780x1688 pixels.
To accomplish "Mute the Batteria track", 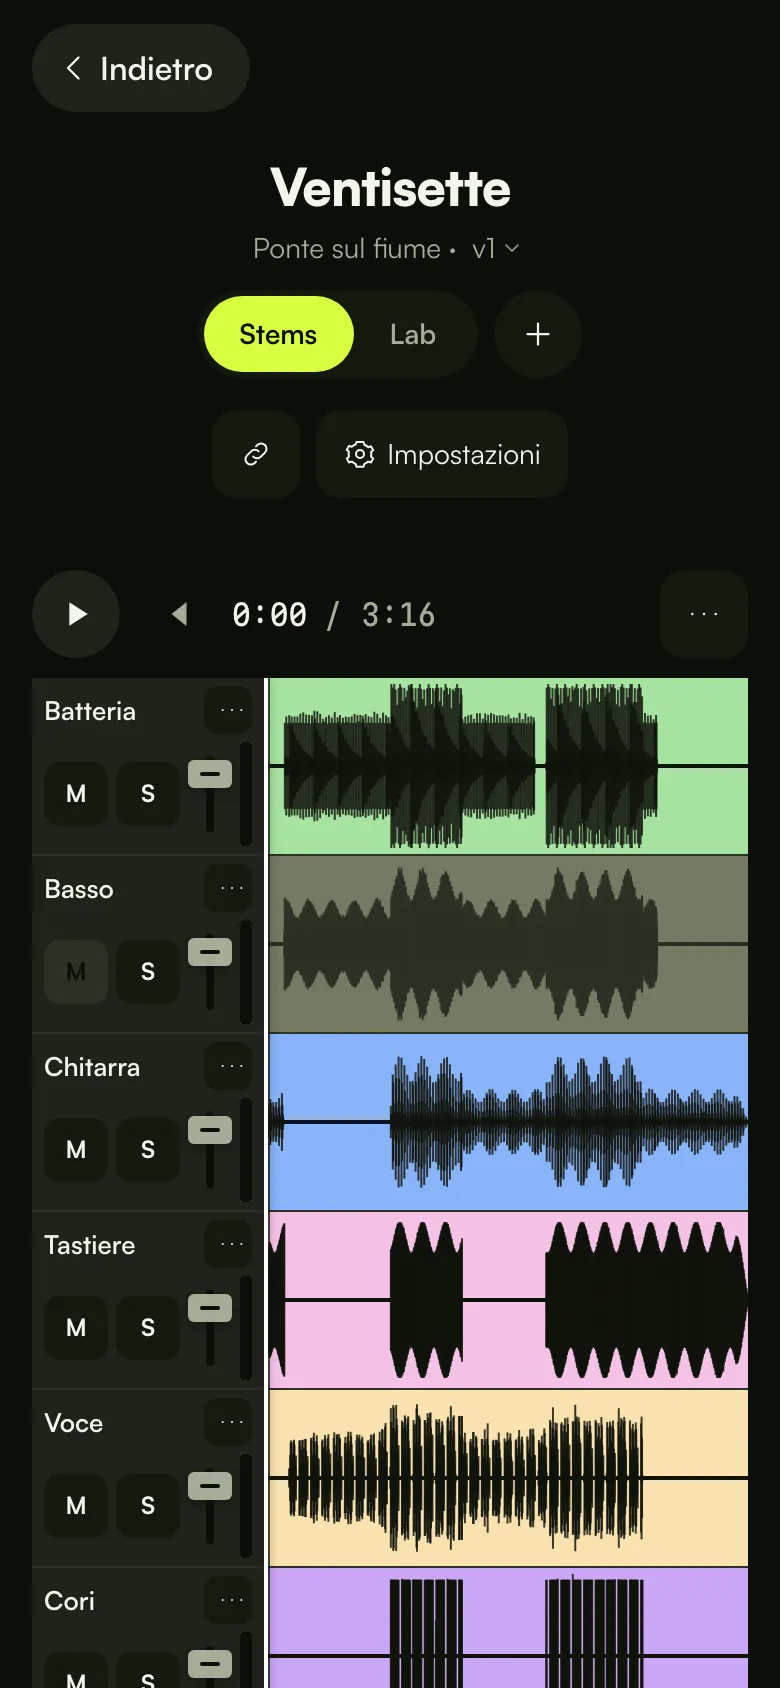I will (x=76, y=794).
